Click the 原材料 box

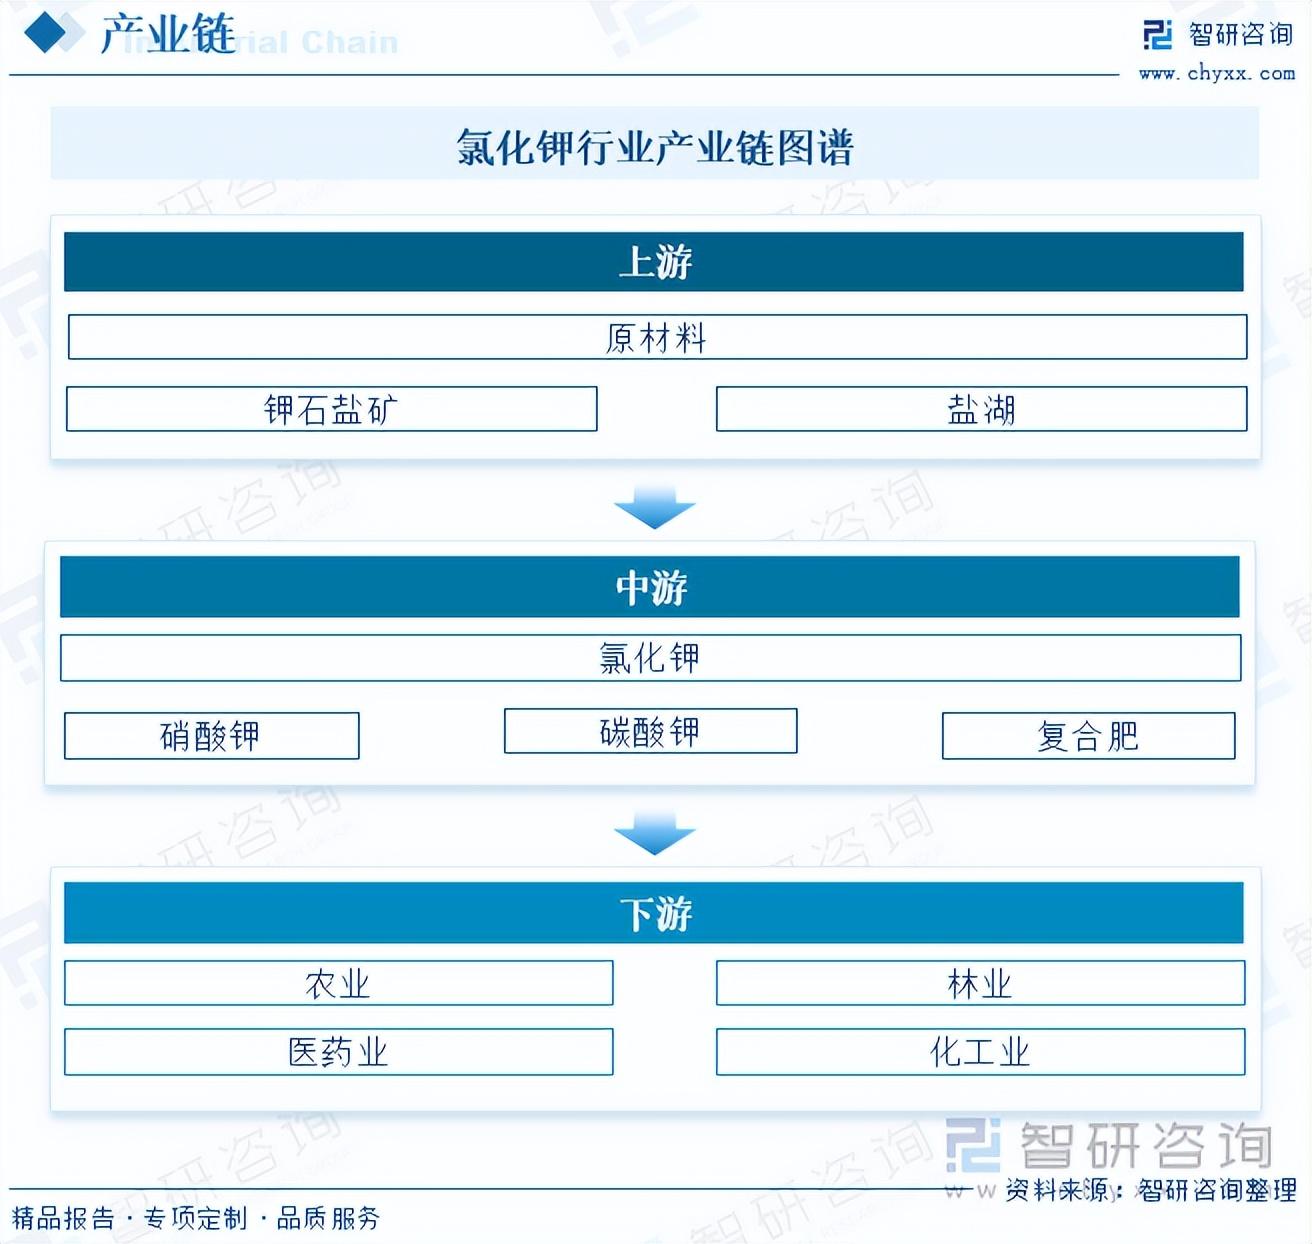coord(657,337)
